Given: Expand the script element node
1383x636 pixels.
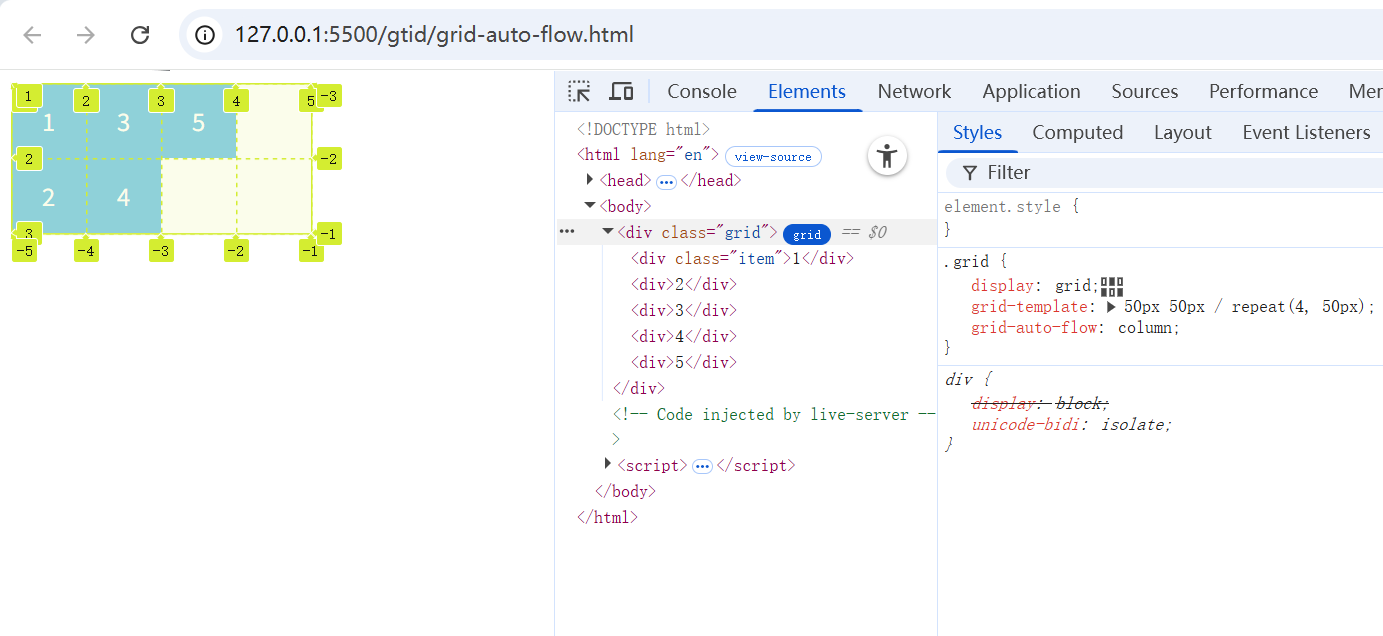Looking at the screenshot, I should point(608,464).
